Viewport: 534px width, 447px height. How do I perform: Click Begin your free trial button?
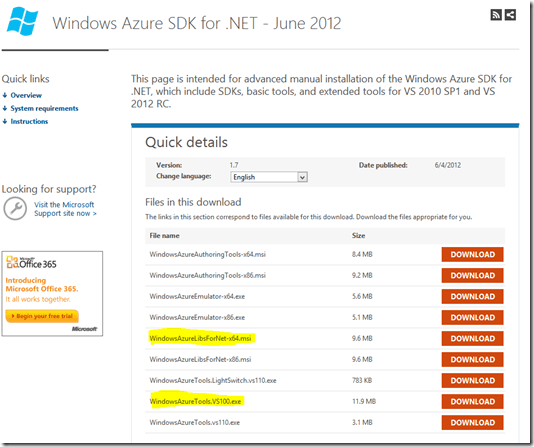click(42, 316)
